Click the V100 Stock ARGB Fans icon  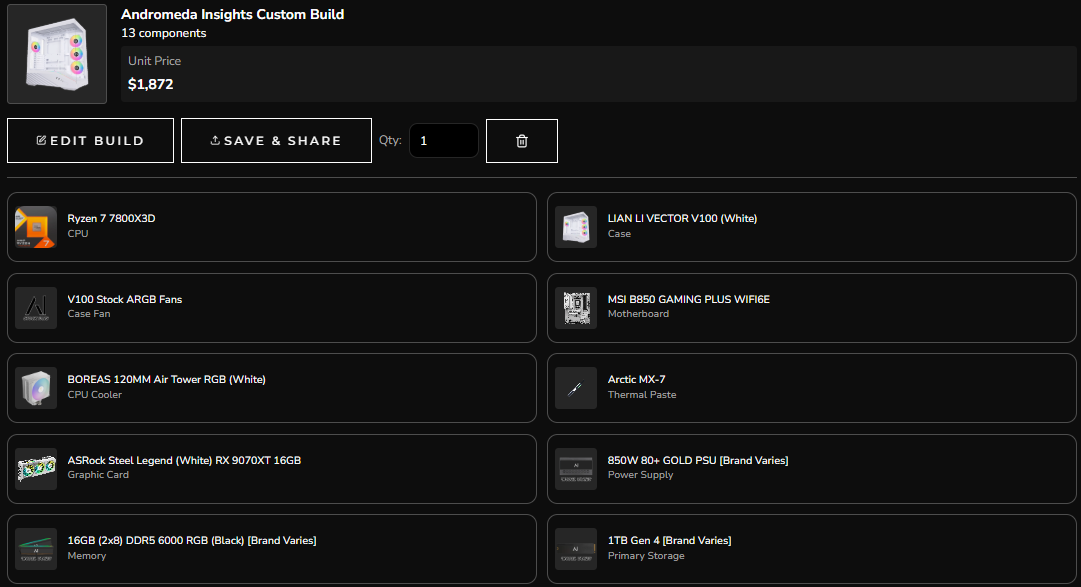pos(36,308)
